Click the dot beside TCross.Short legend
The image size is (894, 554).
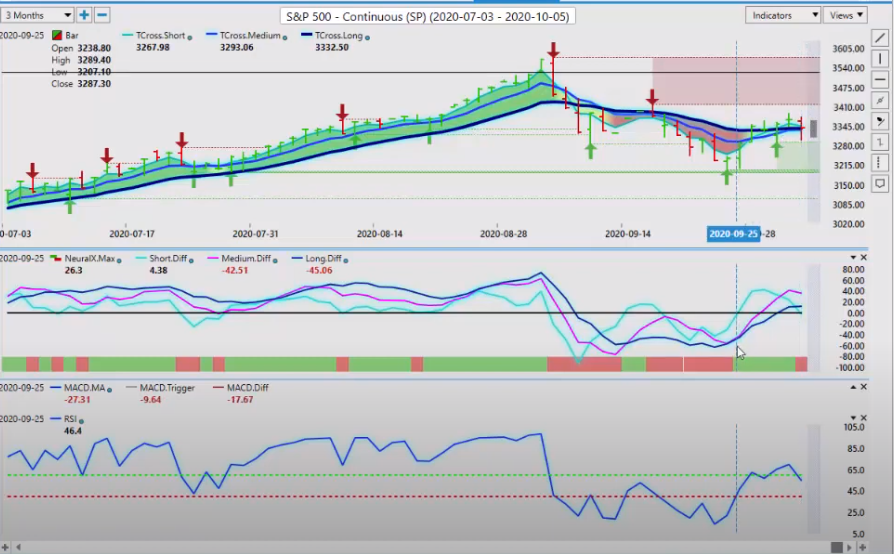tap(190, 38)
